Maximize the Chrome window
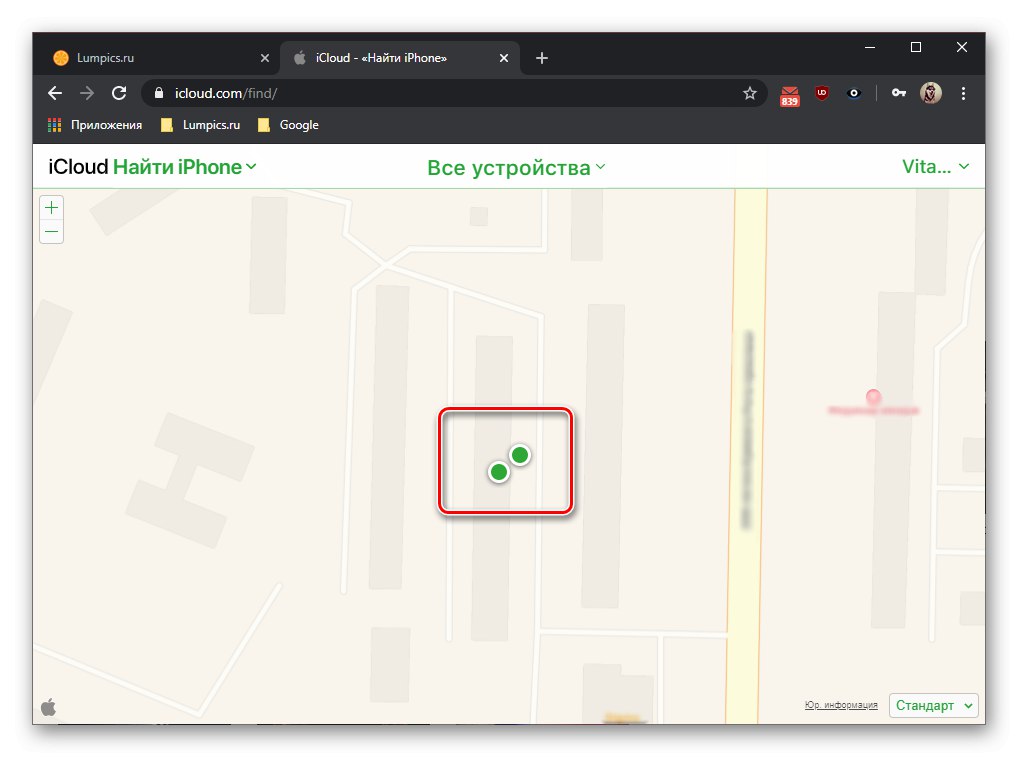 click(916, 47)
